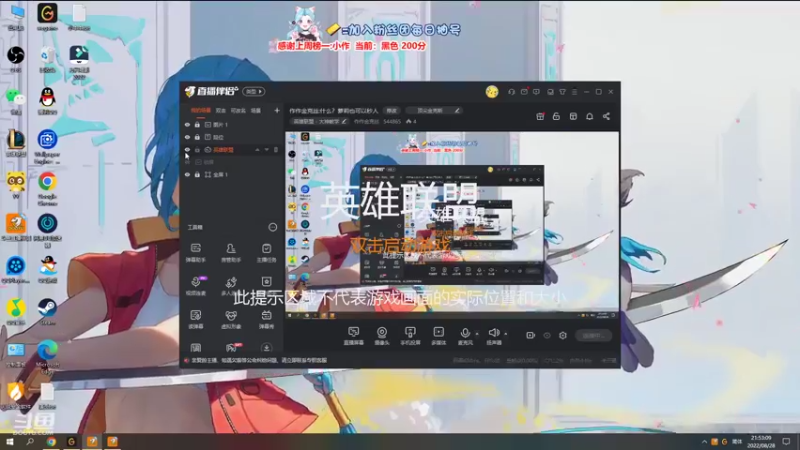This screenshot has height=450, width=800.
Task: Switch to the fourth scene tab
Action: (x=256, y=110)
